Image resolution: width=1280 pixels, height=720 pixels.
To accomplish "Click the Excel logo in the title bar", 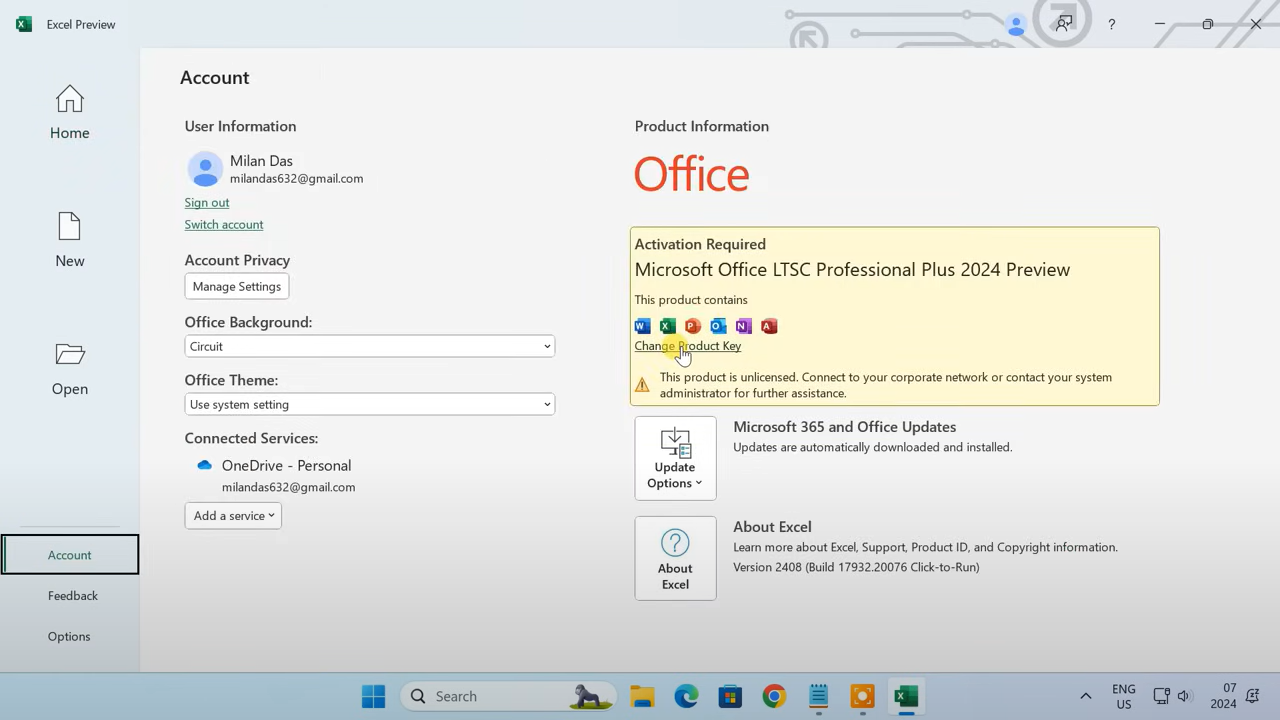I will (x=23, y=24).
